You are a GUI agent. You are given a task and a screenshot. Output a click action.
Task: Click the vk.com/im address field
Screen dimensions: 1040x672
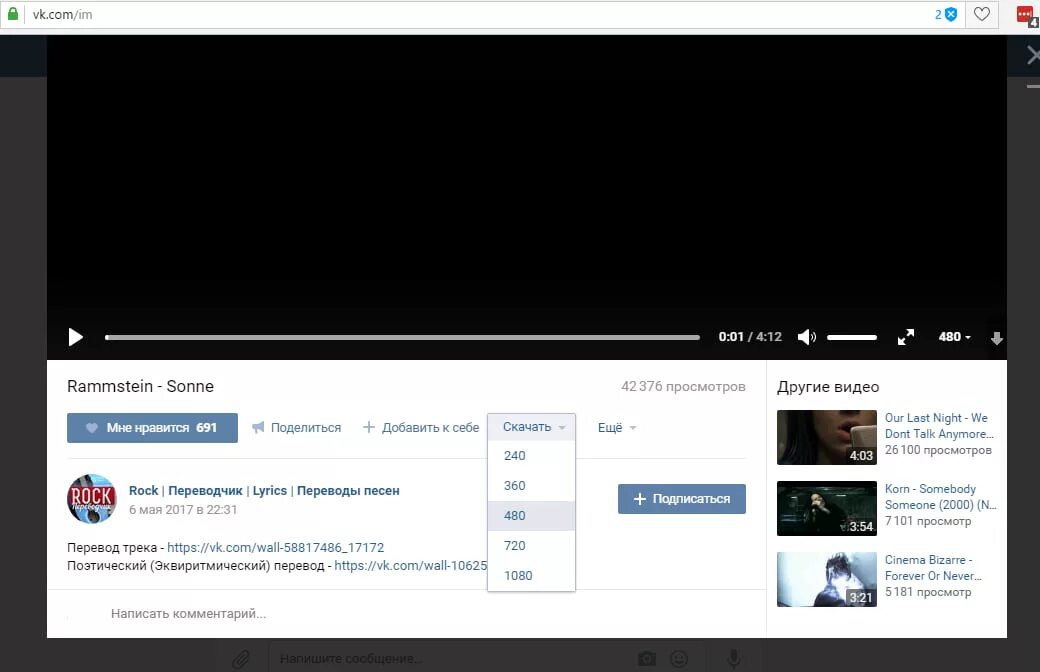point(478,14)
